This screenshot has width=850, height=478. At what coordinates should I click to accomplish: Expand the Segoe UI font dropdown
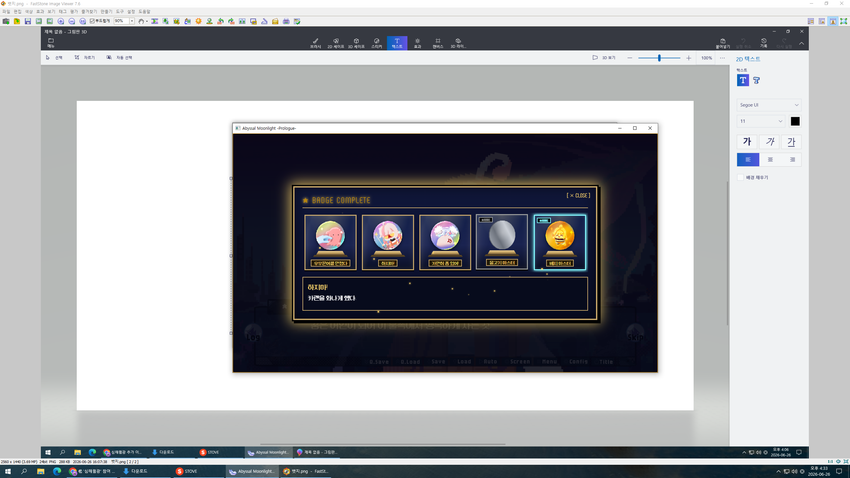pos(768,105)
